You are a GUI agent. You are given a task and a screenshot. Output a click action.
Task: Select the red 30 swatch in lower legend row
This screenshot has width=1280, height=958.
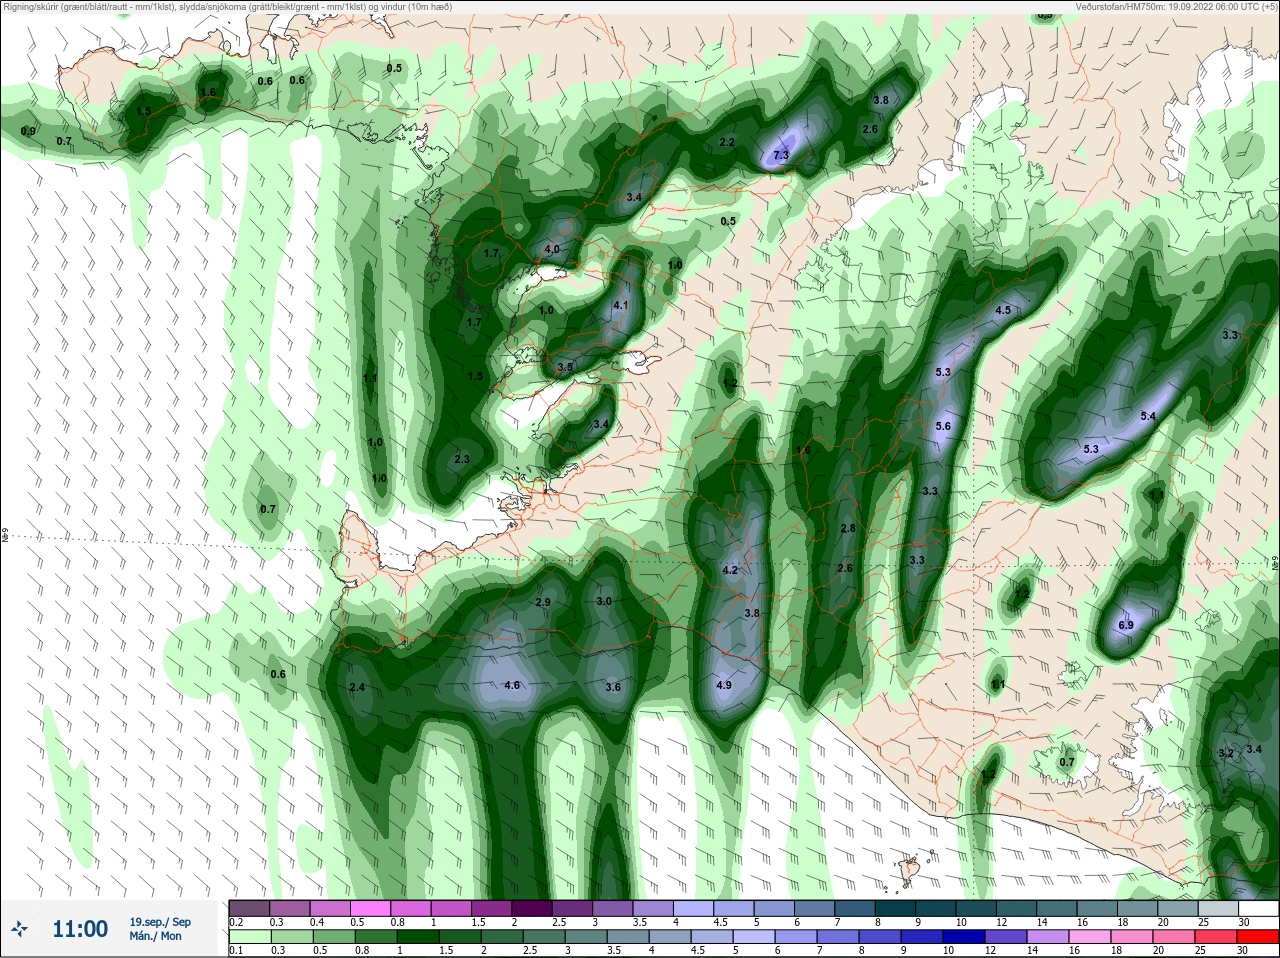1258,936
